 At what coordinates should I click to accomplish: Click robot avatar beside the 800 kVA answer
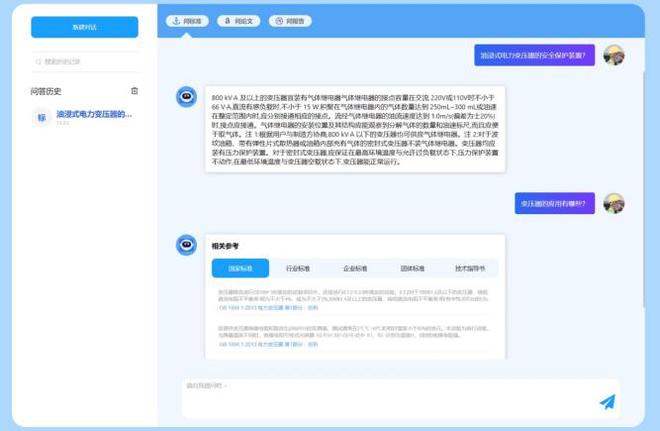pyautogui.click(x=186, y=97)
